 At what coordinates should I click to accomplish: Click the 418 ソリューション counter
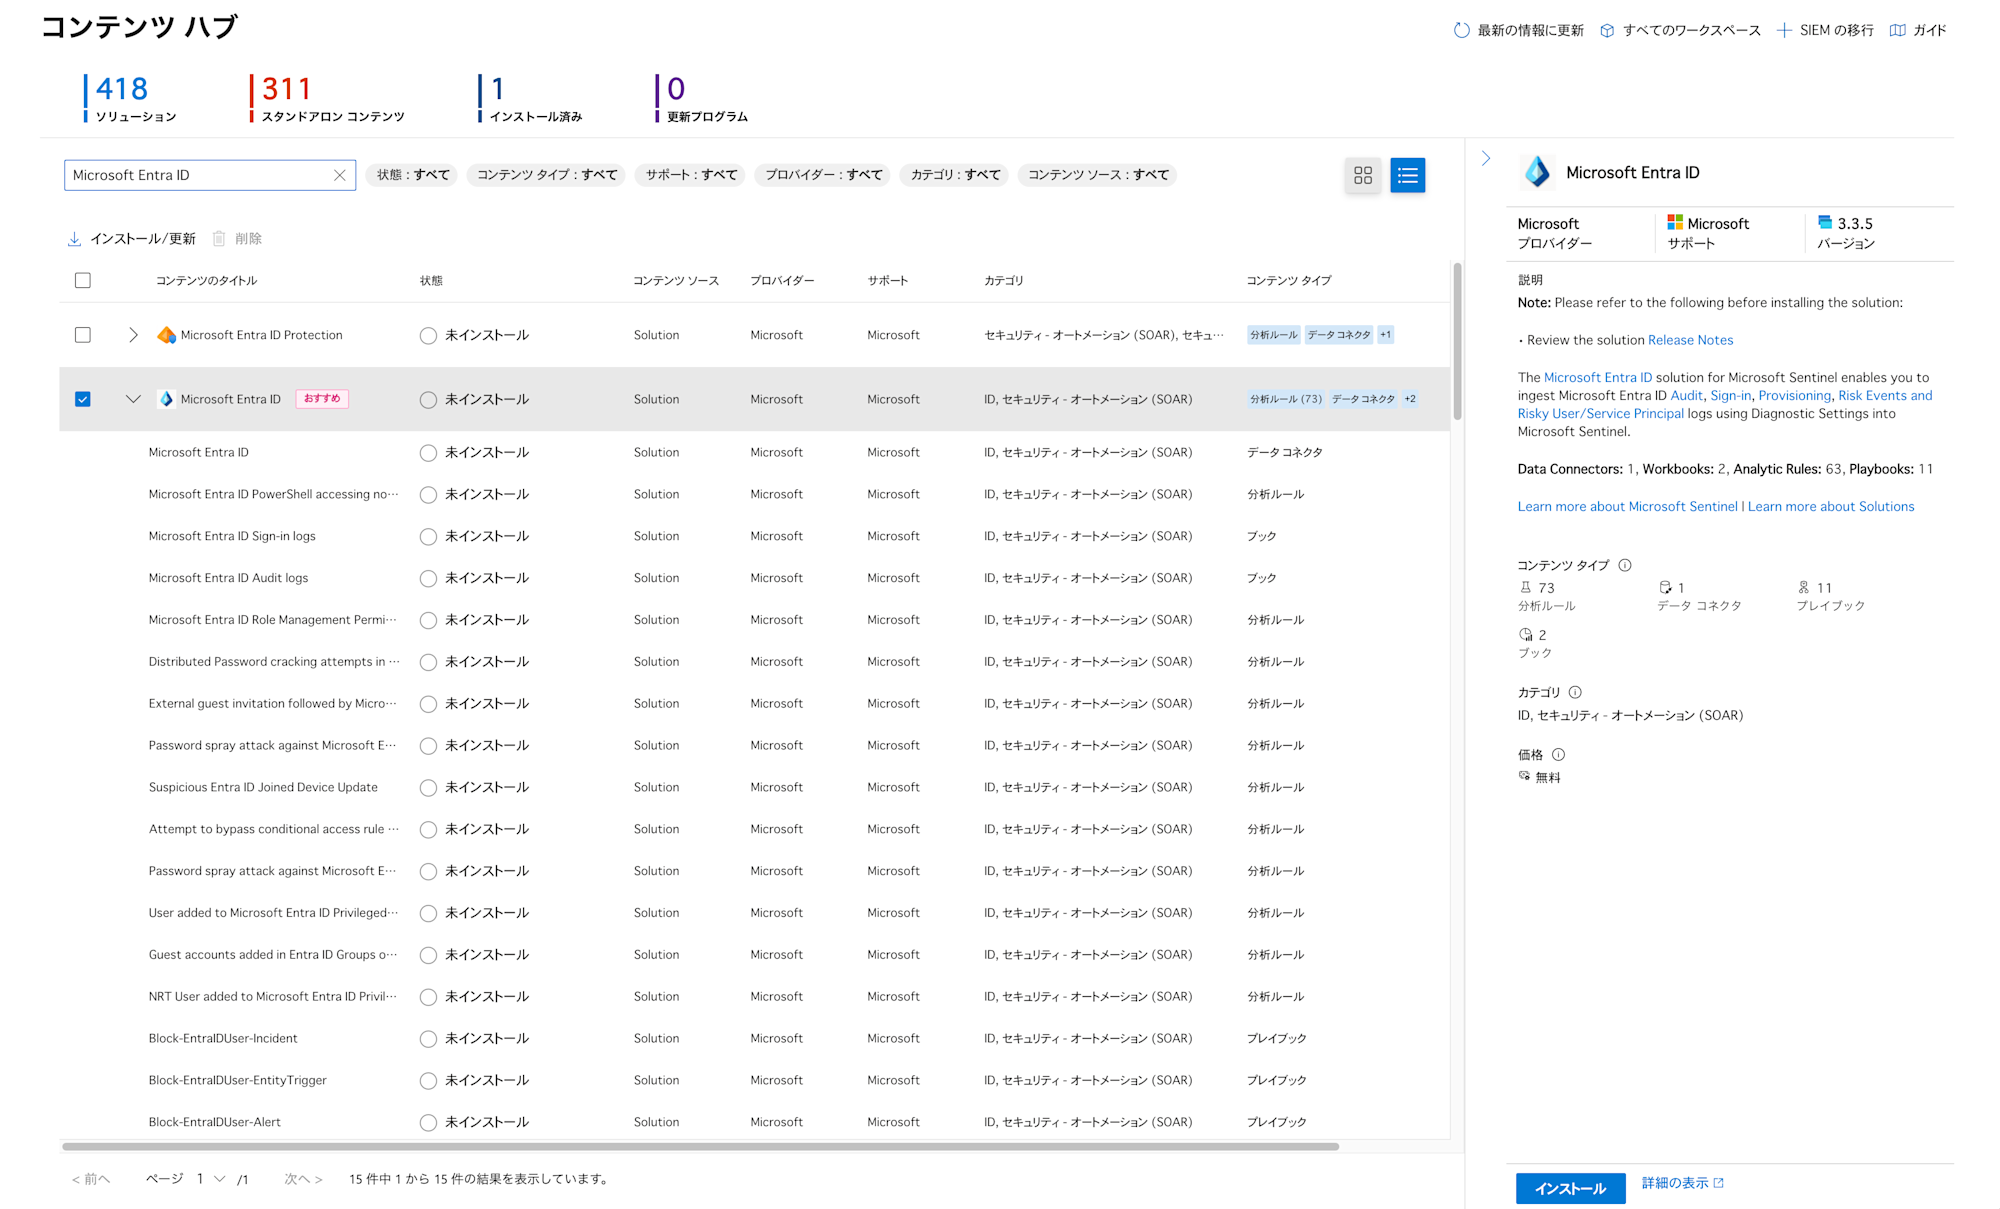click(x=130, y=98)
